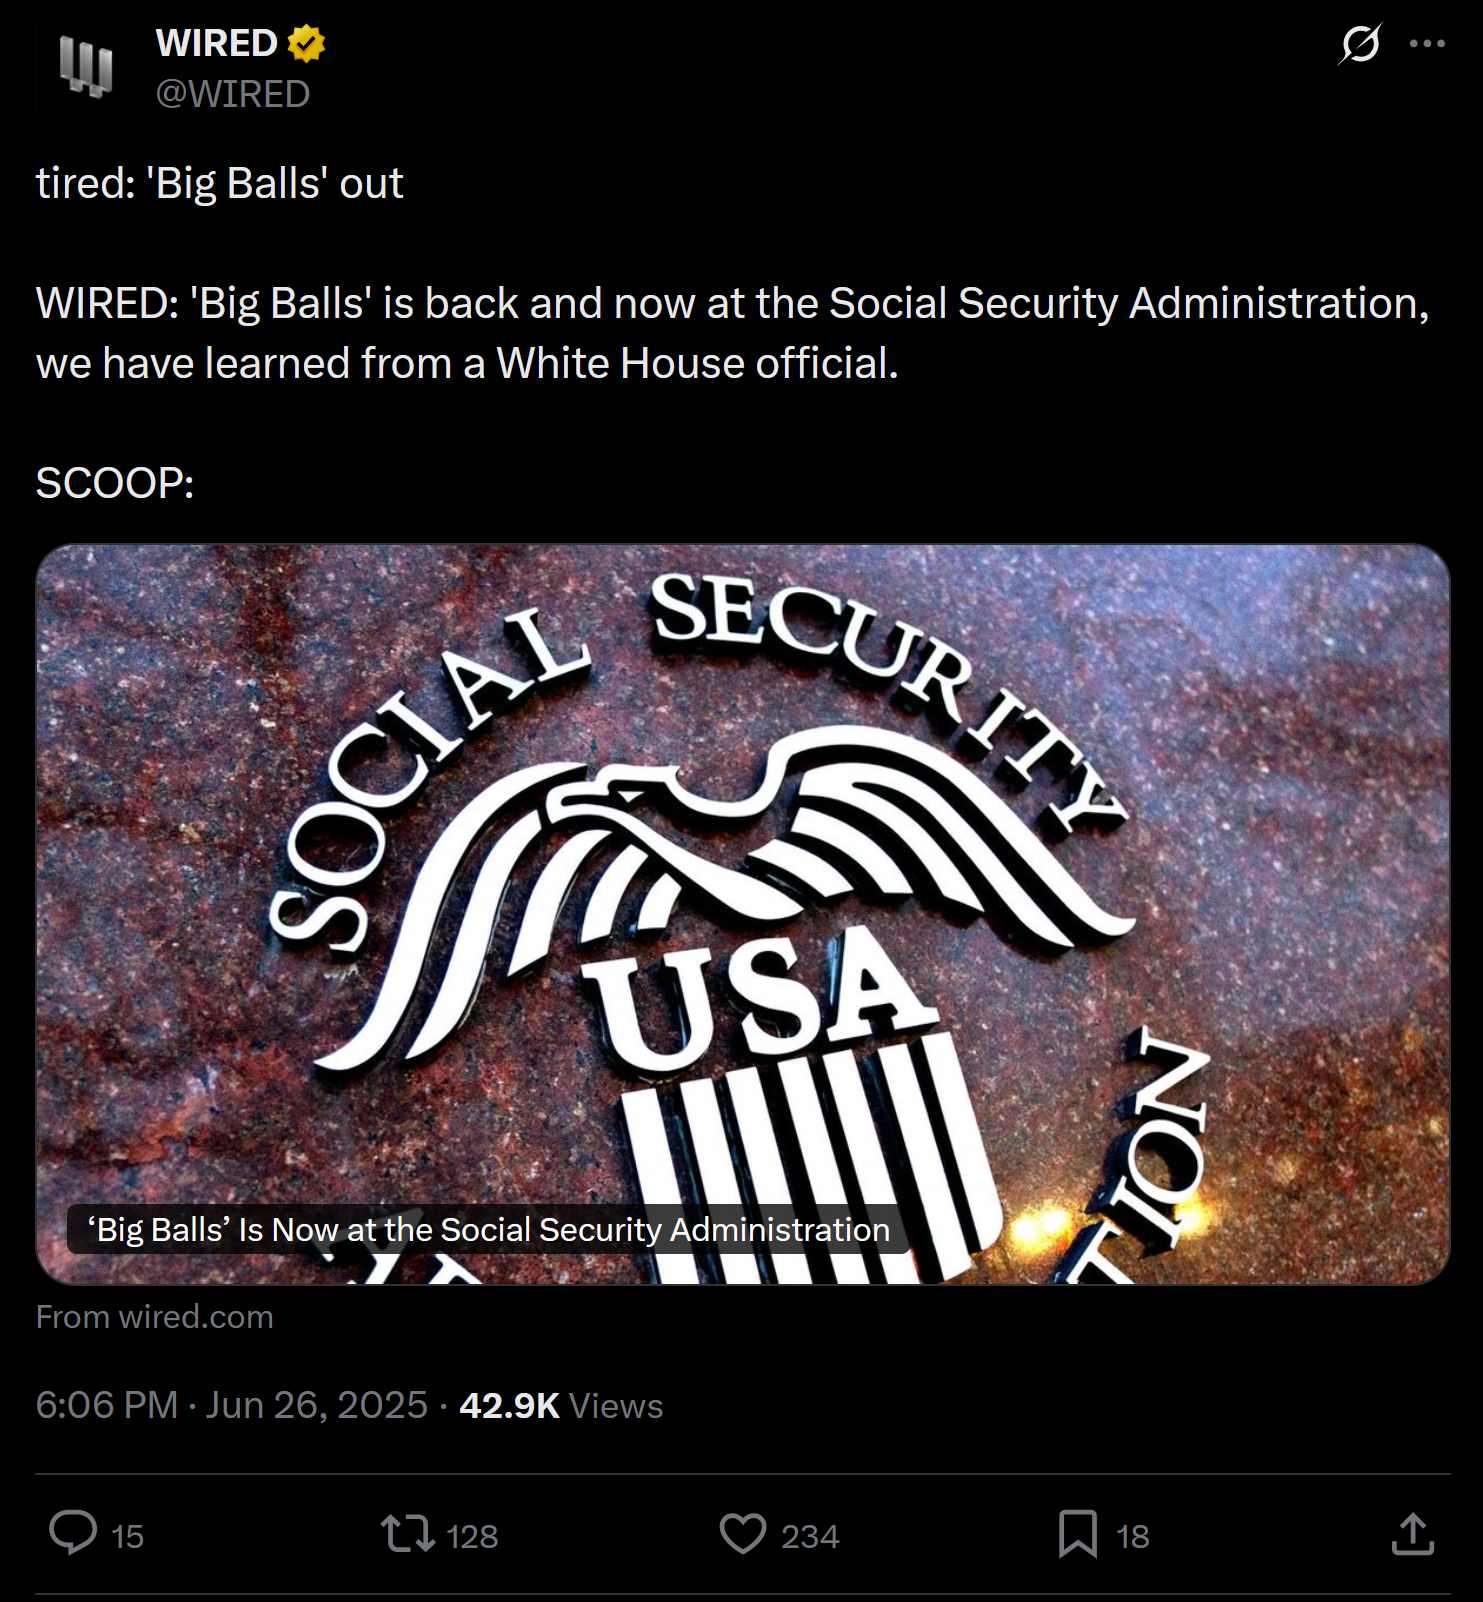
Task: Open Grok explain-this-post icon
Action: point(1360,44)
